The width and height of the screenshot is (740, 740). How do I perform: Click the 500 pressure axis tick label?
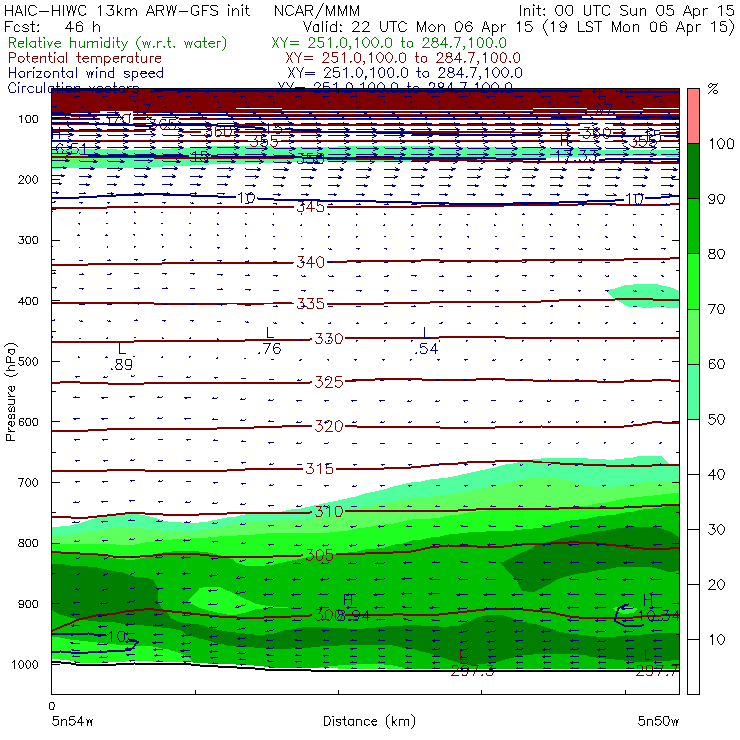coord(28,361)
